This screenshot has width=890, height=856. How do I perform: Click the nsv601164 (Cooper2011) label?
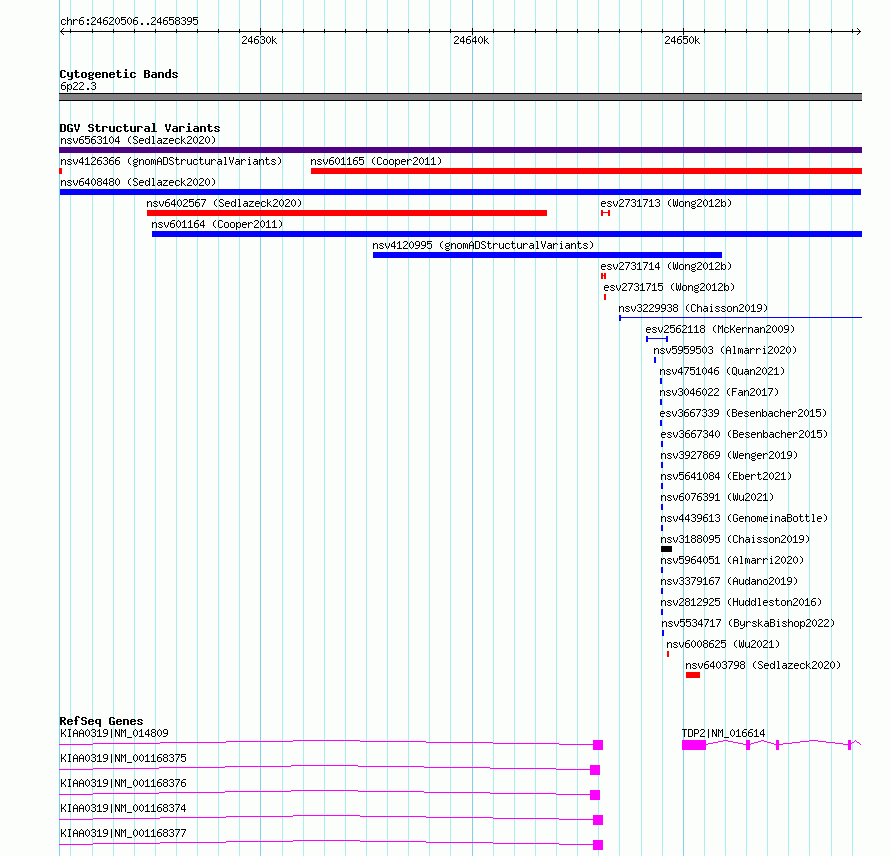[217, 224]
